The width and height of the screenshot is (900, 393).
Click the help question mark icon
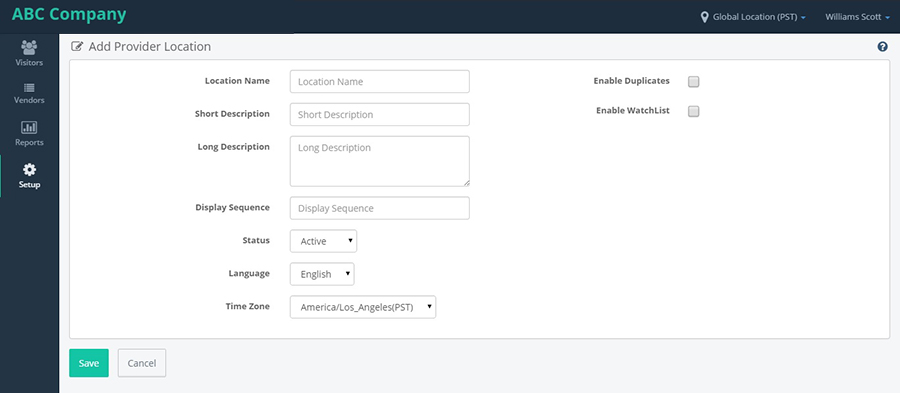[883, 47]
